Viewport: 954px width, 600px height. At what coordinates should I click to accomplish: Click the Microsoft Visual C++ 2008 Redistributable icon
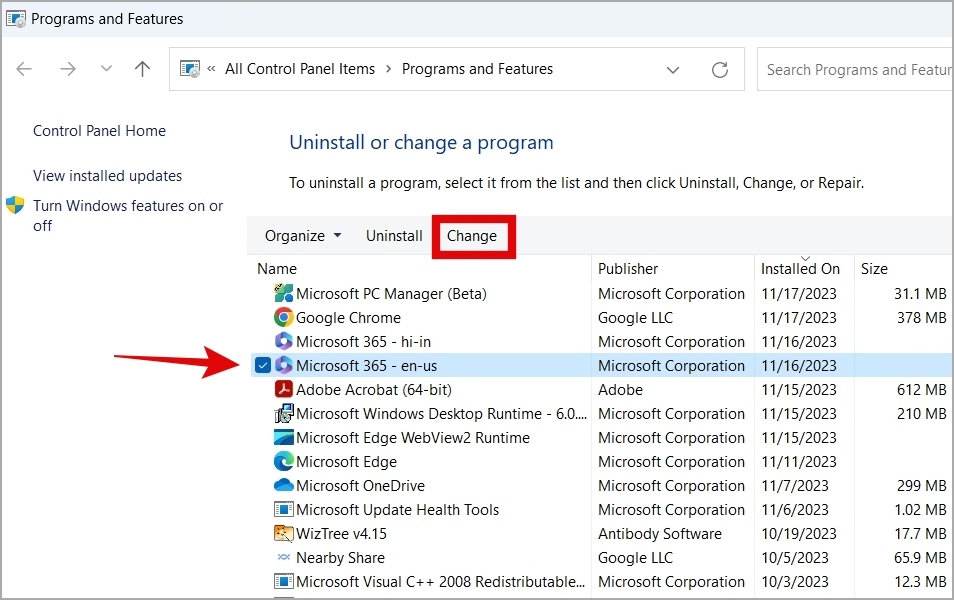(x=284, y=581)
